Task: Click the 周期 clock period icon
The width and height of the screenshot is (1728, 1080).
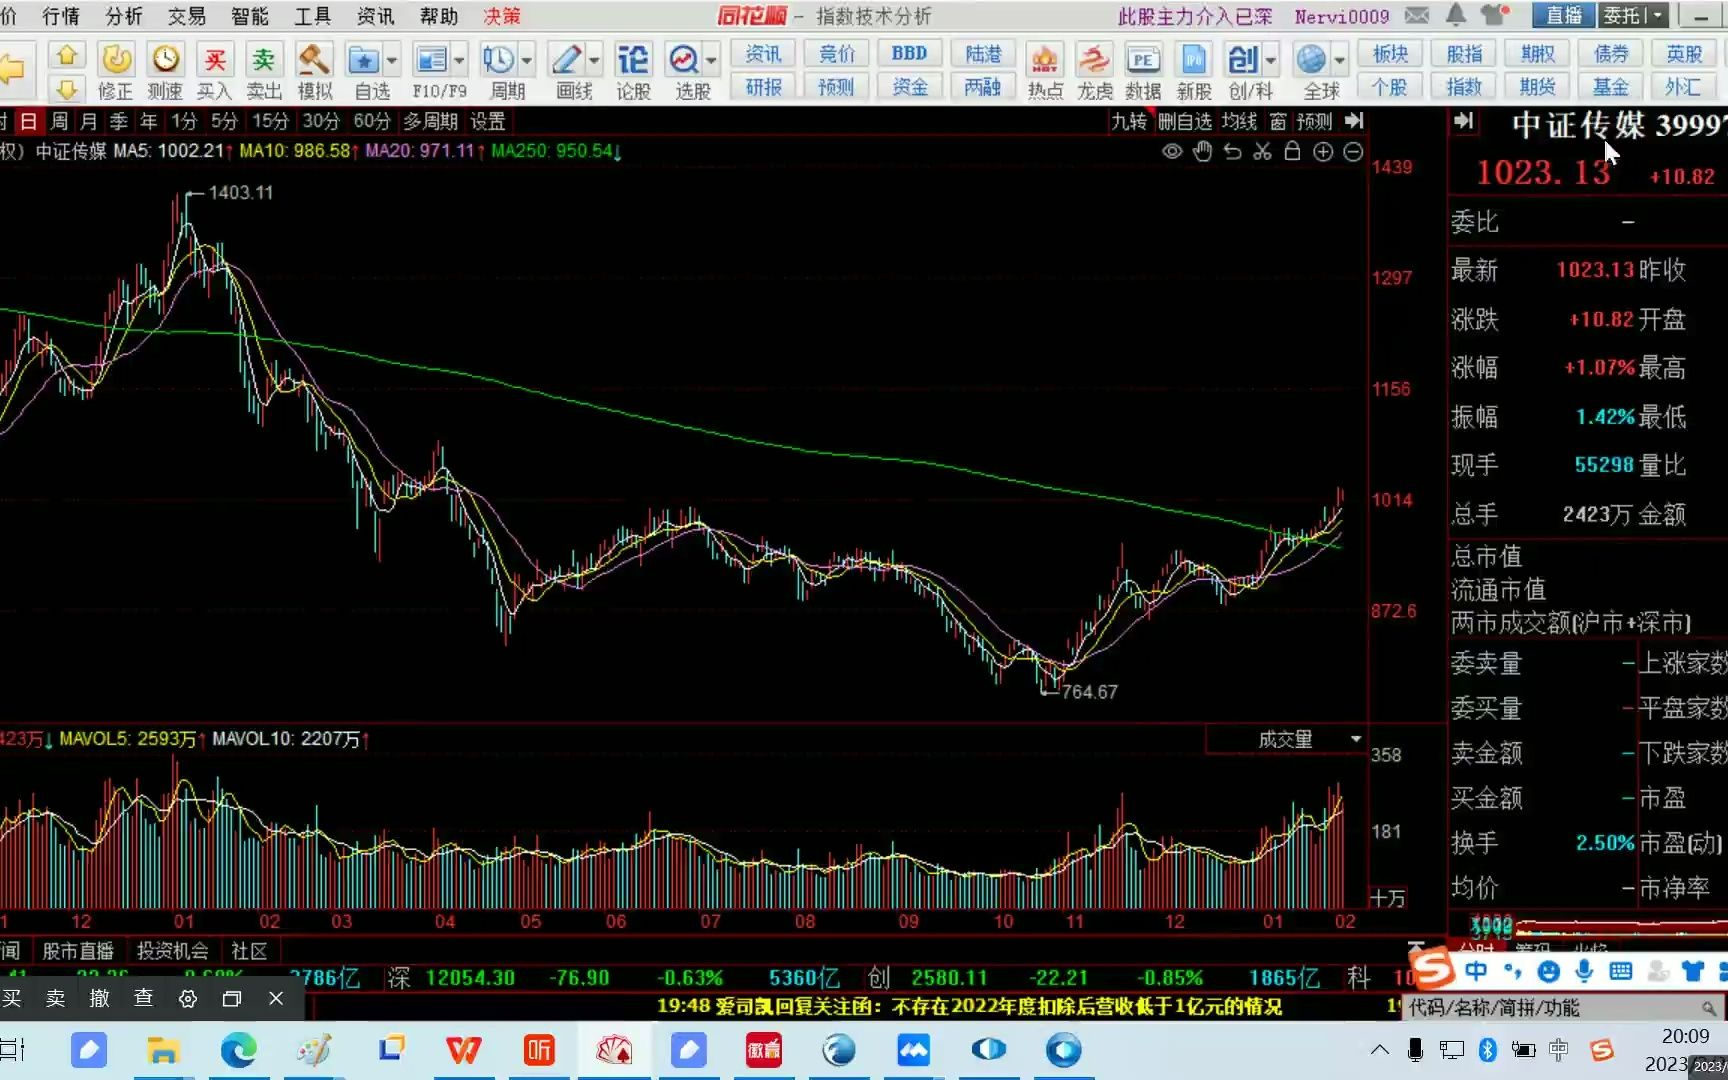Action: point(498,60)
